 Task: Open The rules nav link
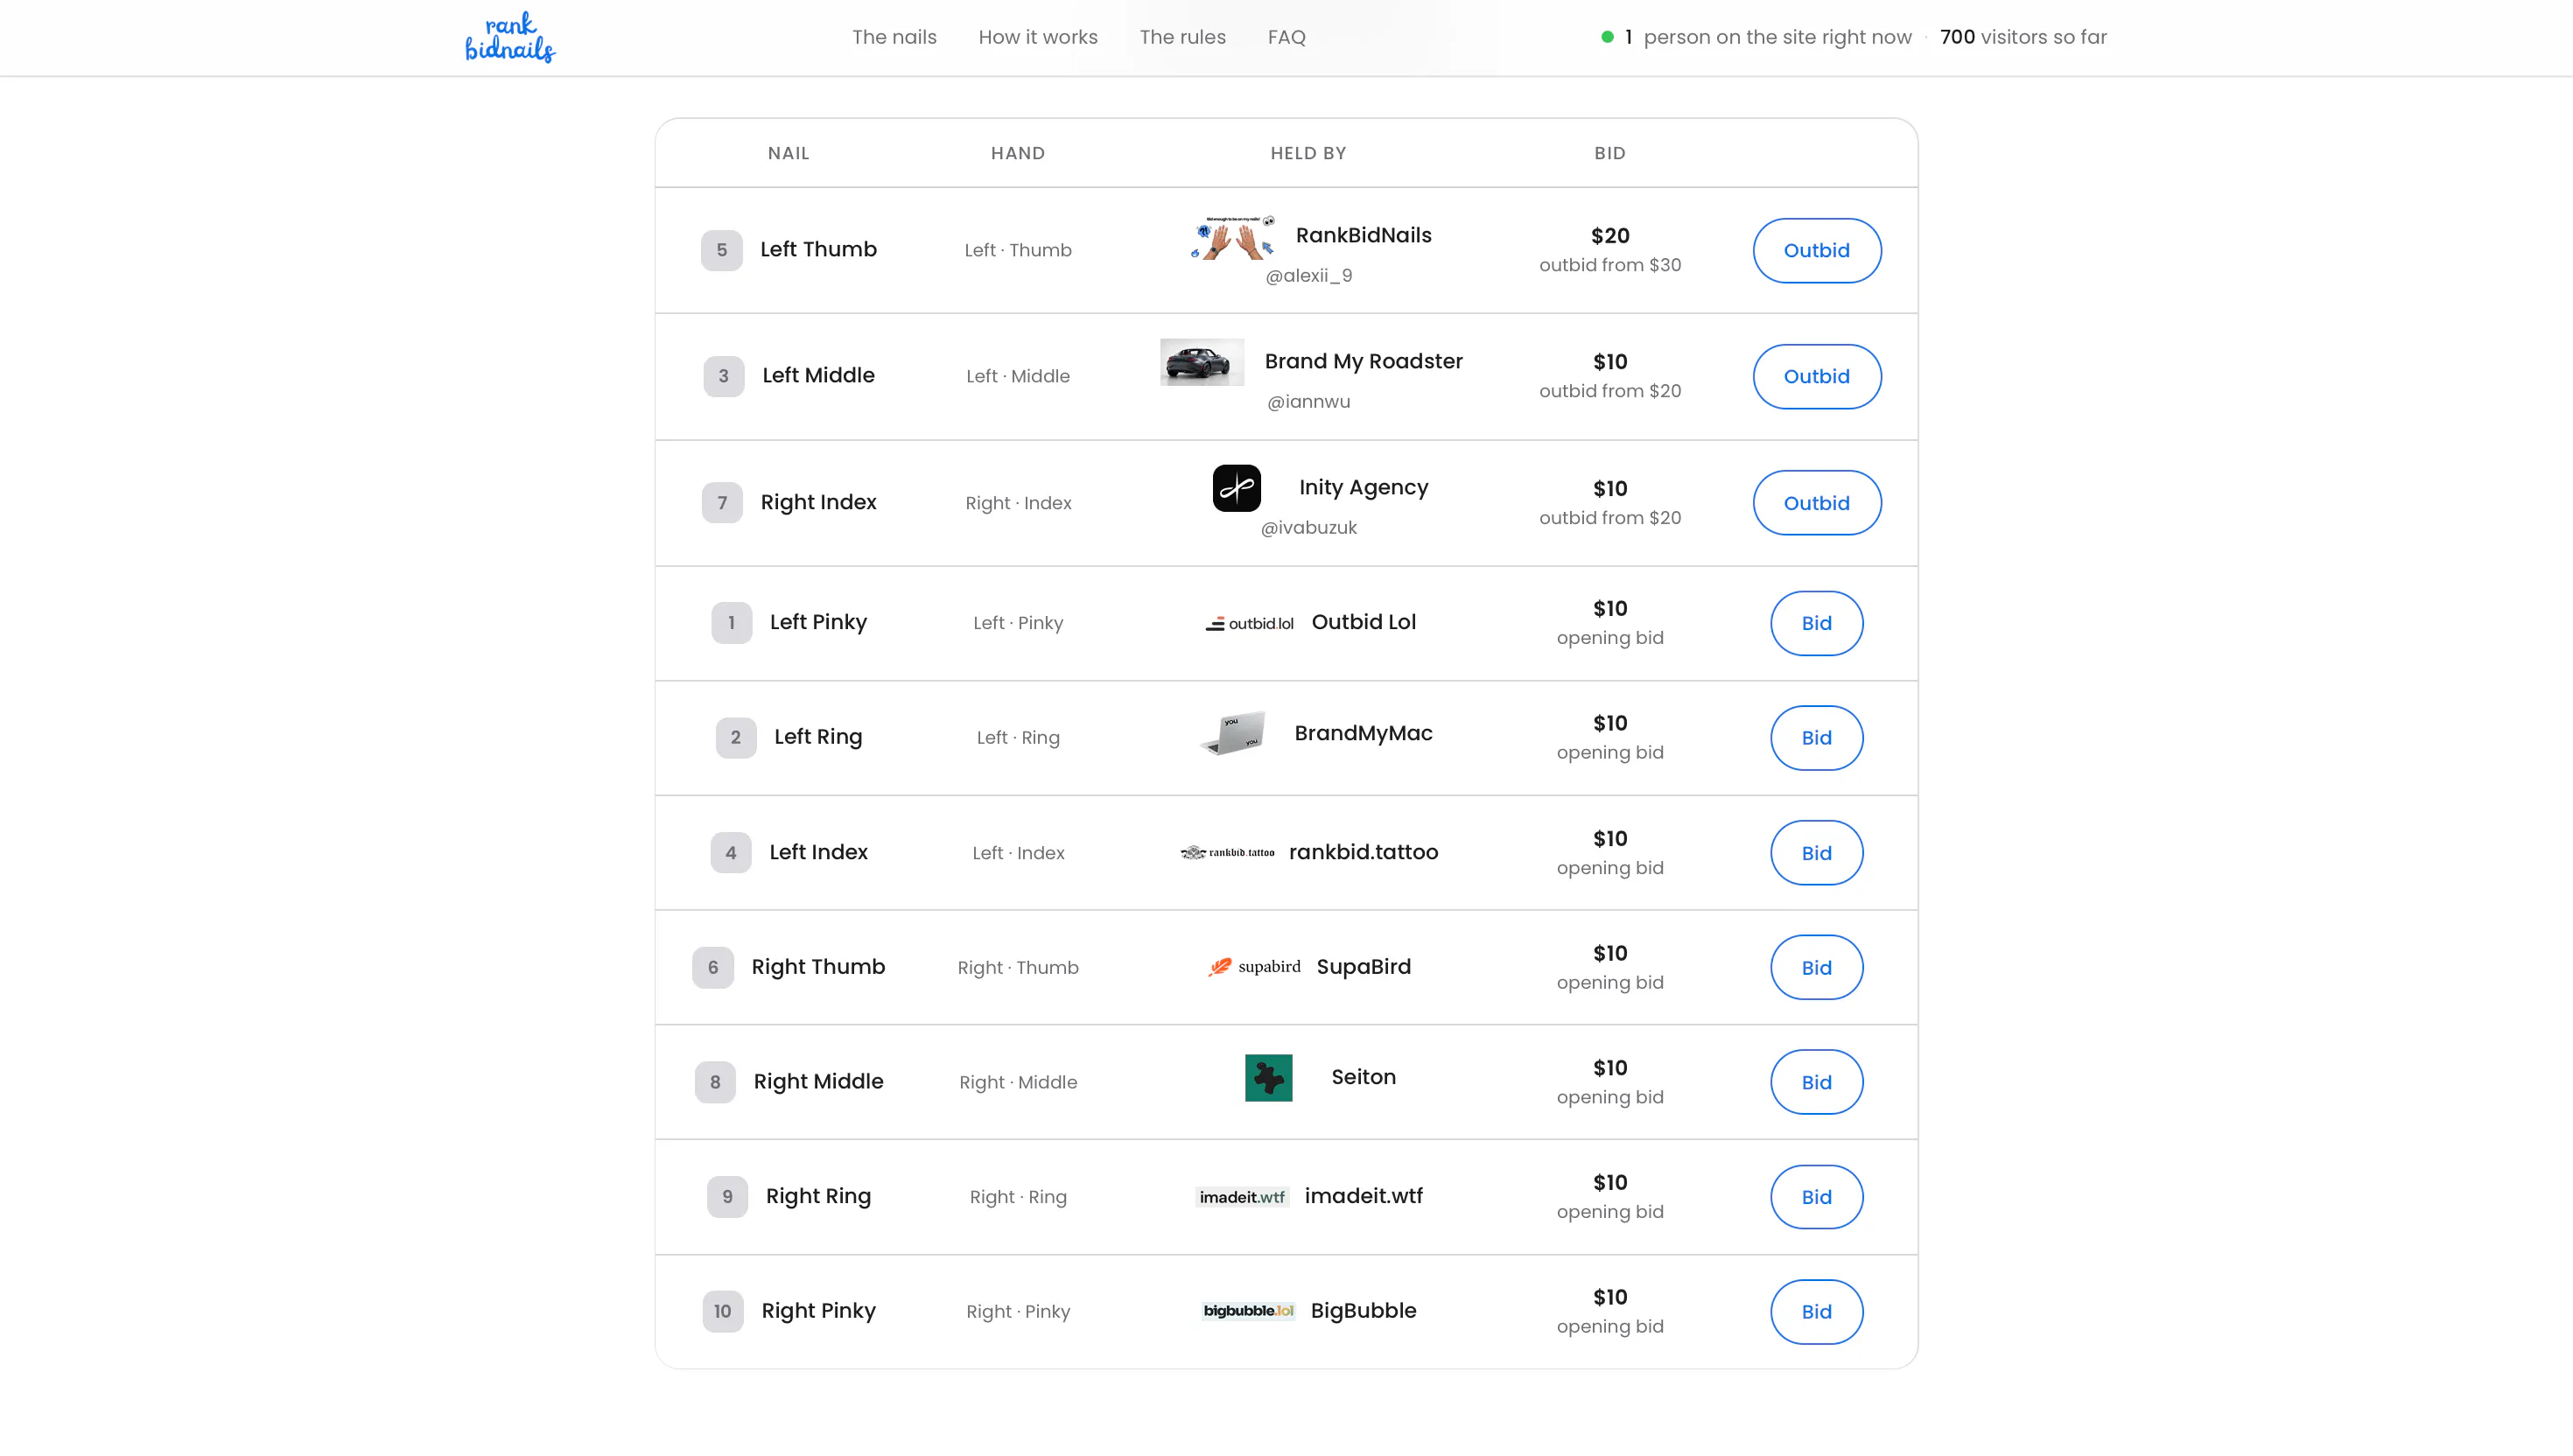pos(1182,37)
